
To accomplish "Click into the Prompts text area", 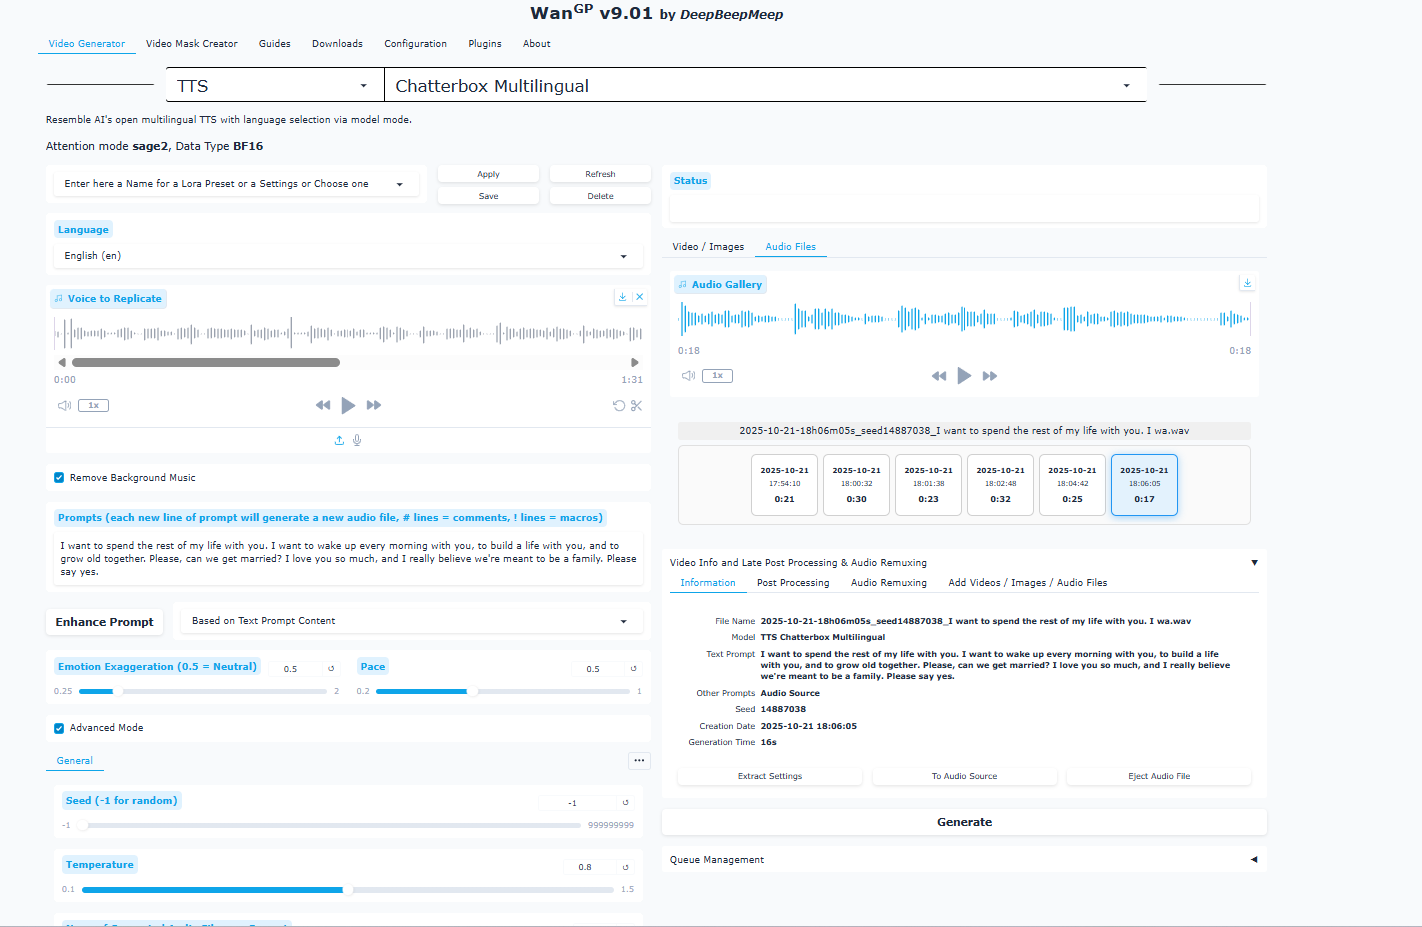I will (348, 559).
